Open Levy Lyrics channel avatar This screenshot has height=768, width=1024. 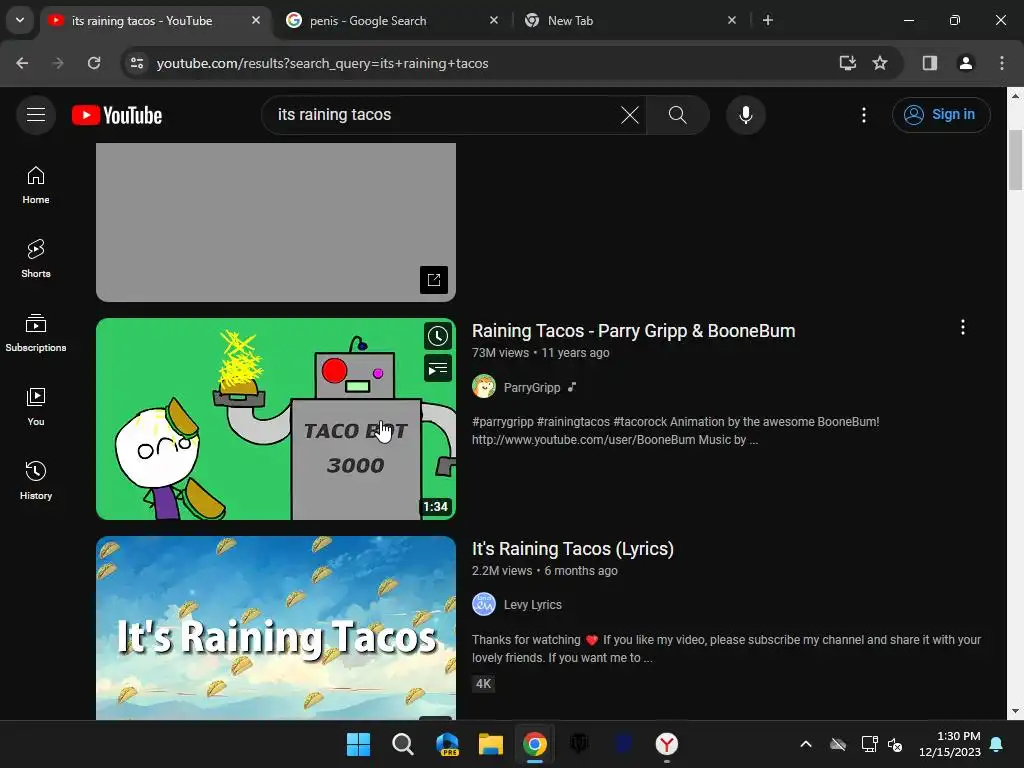[x=484, y=605]
